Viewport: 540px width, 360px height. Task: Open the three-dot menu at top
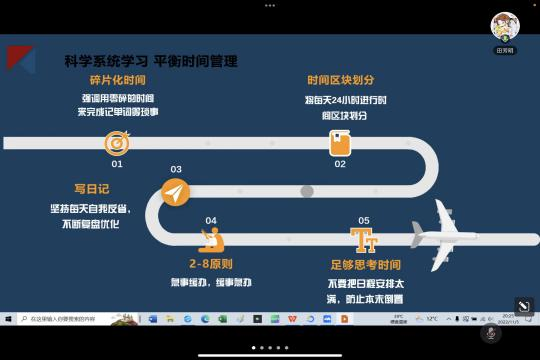pyautogui.click(x=270, y=6)
